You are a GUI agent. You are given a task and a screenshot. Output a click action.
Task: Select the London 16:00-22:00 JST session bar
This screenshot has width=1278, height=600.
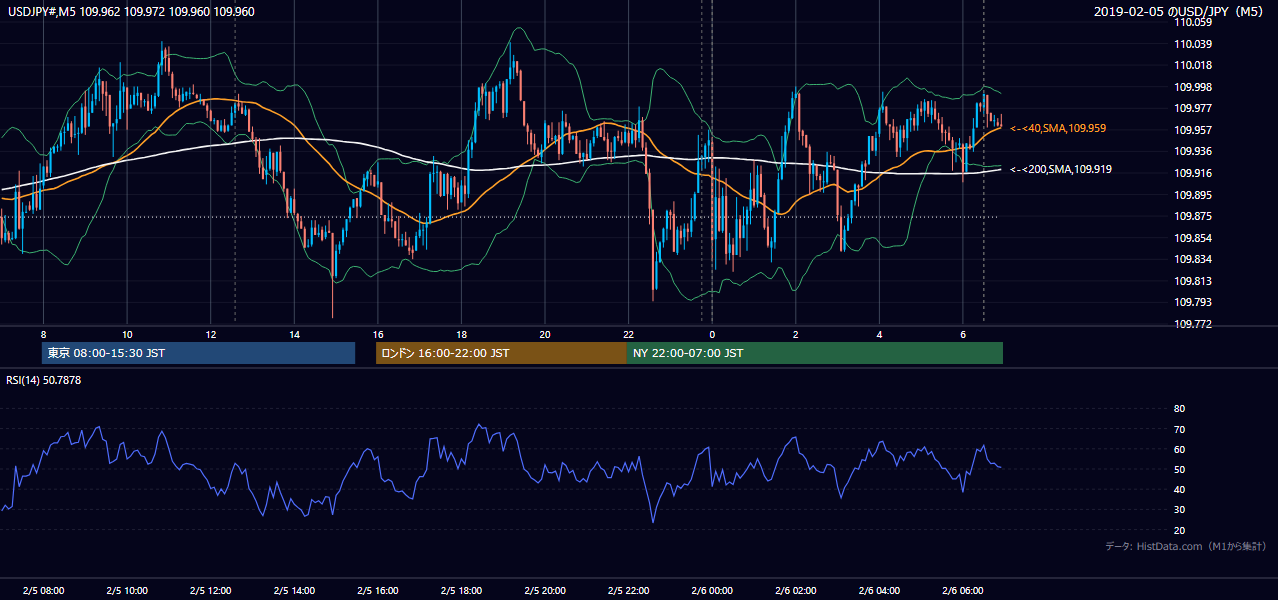(x=501, y=353)
